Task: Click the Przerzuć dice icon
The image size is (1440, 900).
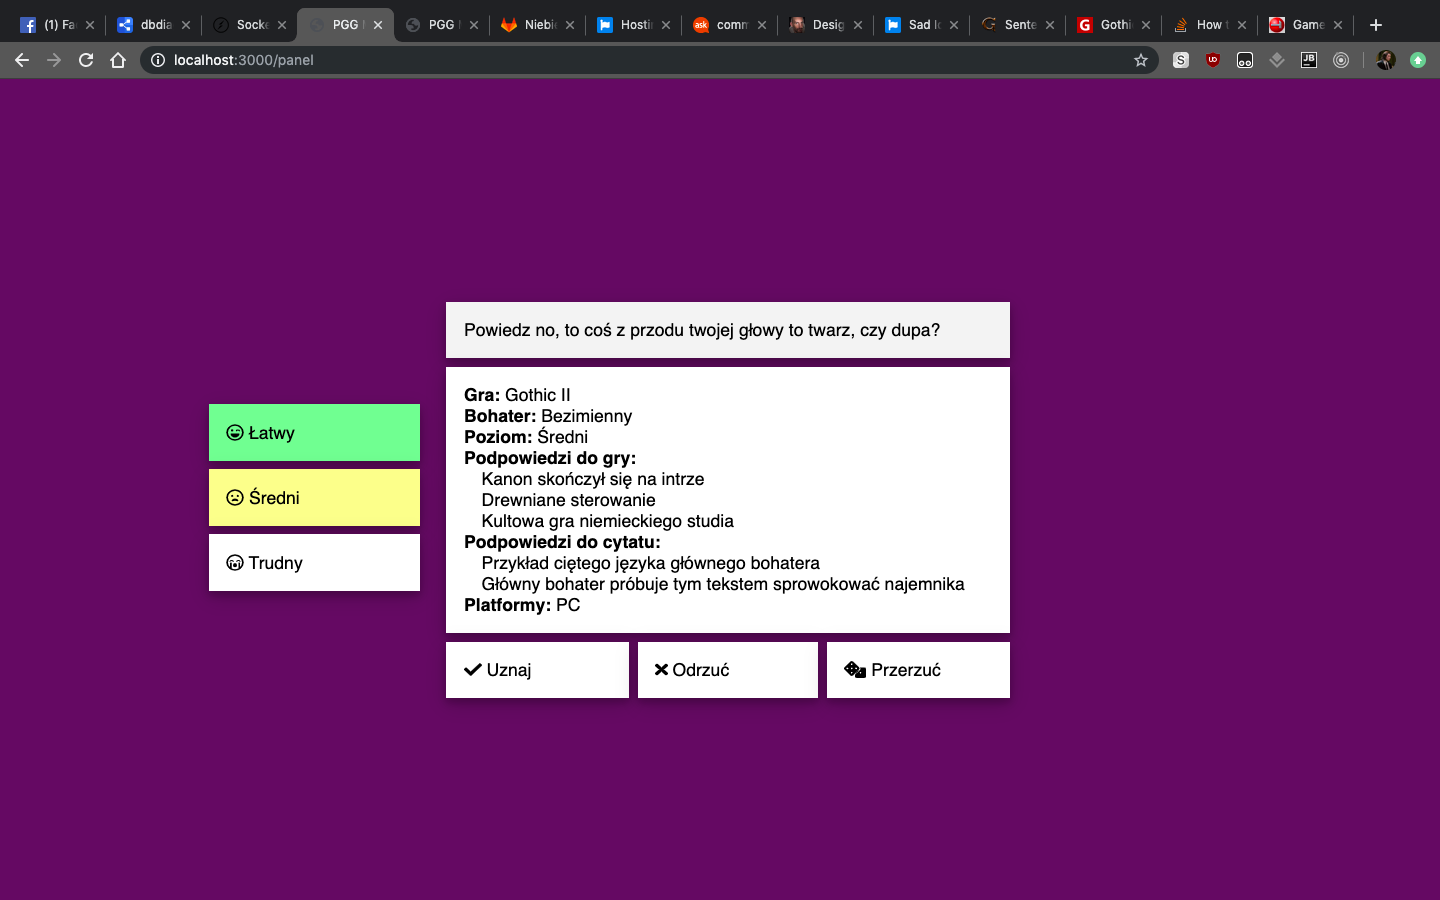Action: [x=855, y=670]
